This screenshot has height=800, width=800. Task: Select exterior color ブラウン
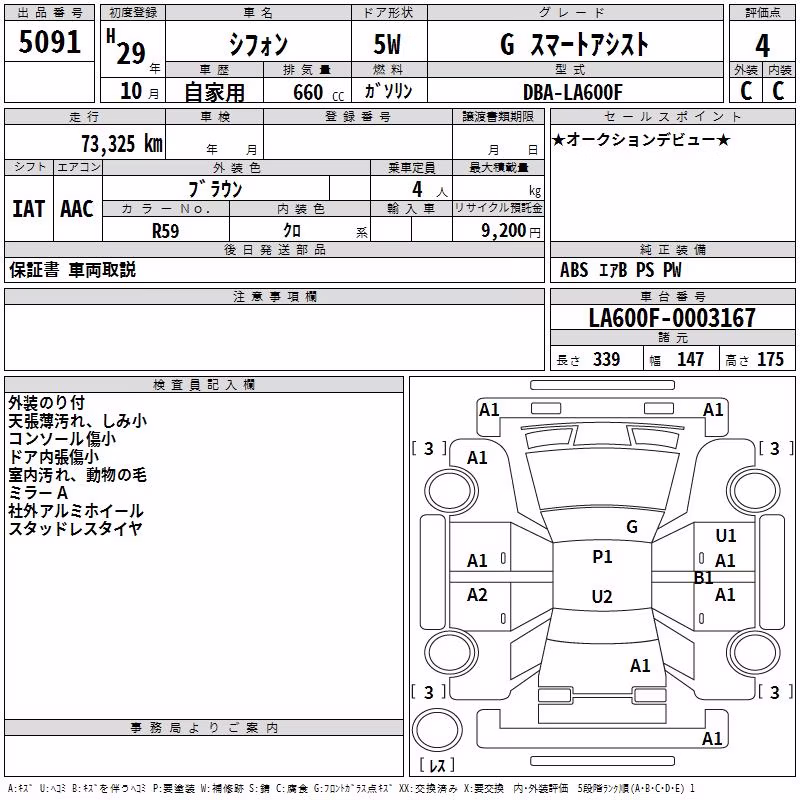[215, 189]
